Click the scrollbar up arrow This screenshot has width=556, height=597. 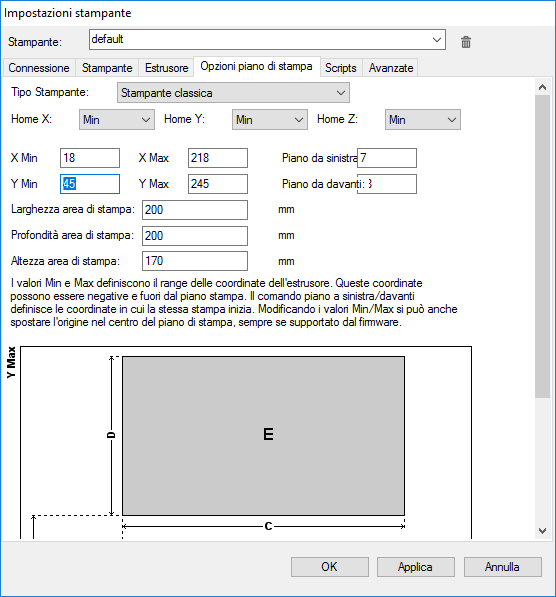(542, 87)
